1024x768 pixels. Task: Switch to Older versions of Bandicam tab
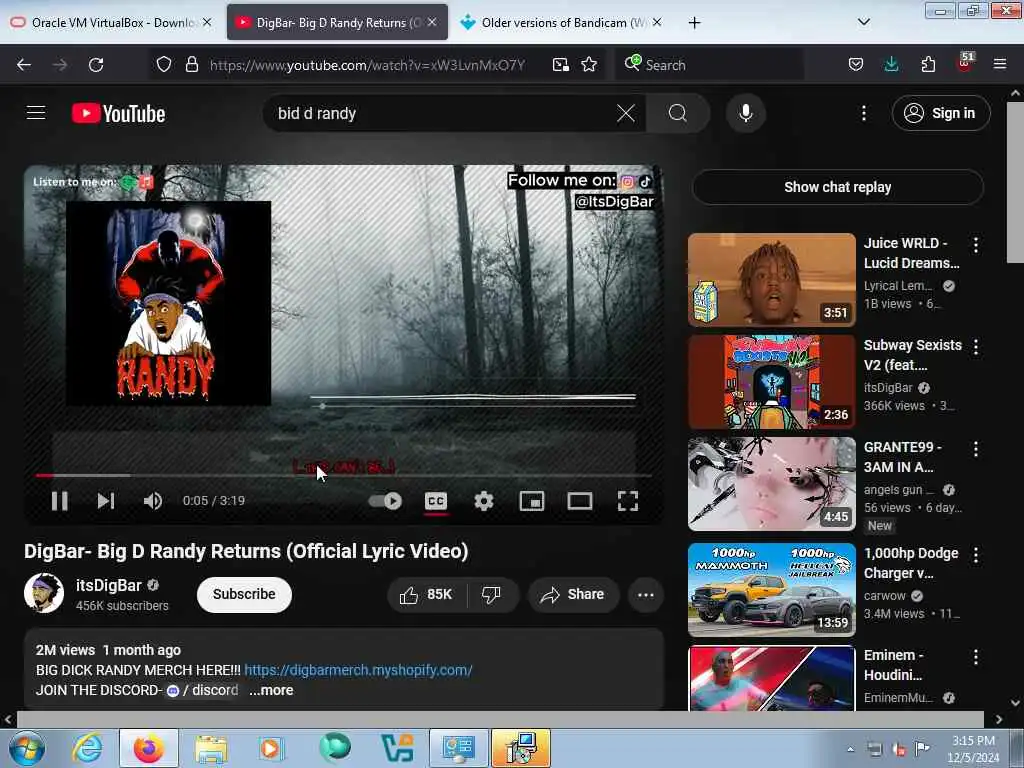(x=560, y=22)
